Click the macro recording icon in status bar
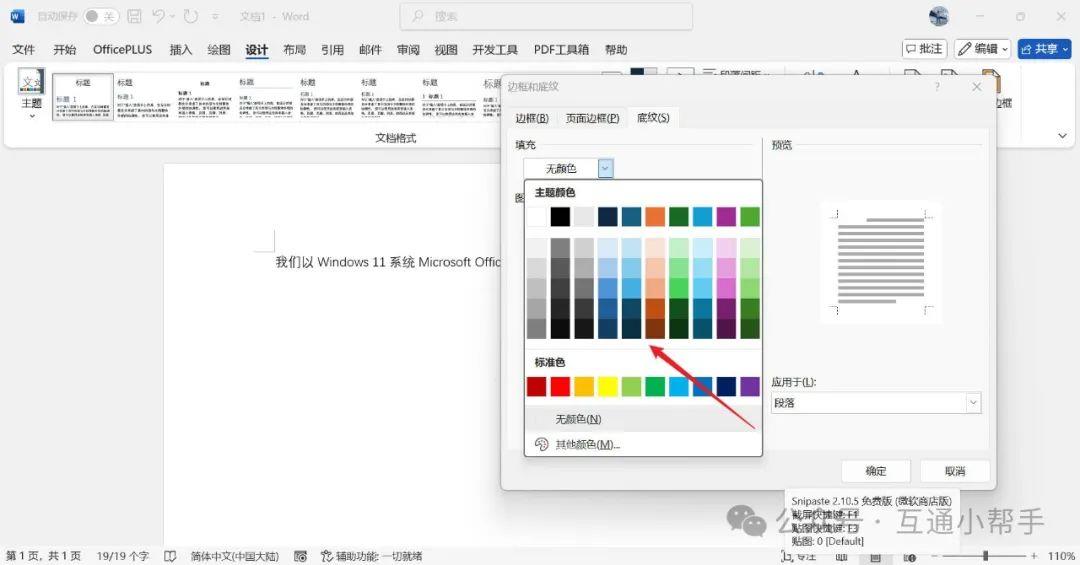This screenshot has width=1080, height=565. coord(300,556)
